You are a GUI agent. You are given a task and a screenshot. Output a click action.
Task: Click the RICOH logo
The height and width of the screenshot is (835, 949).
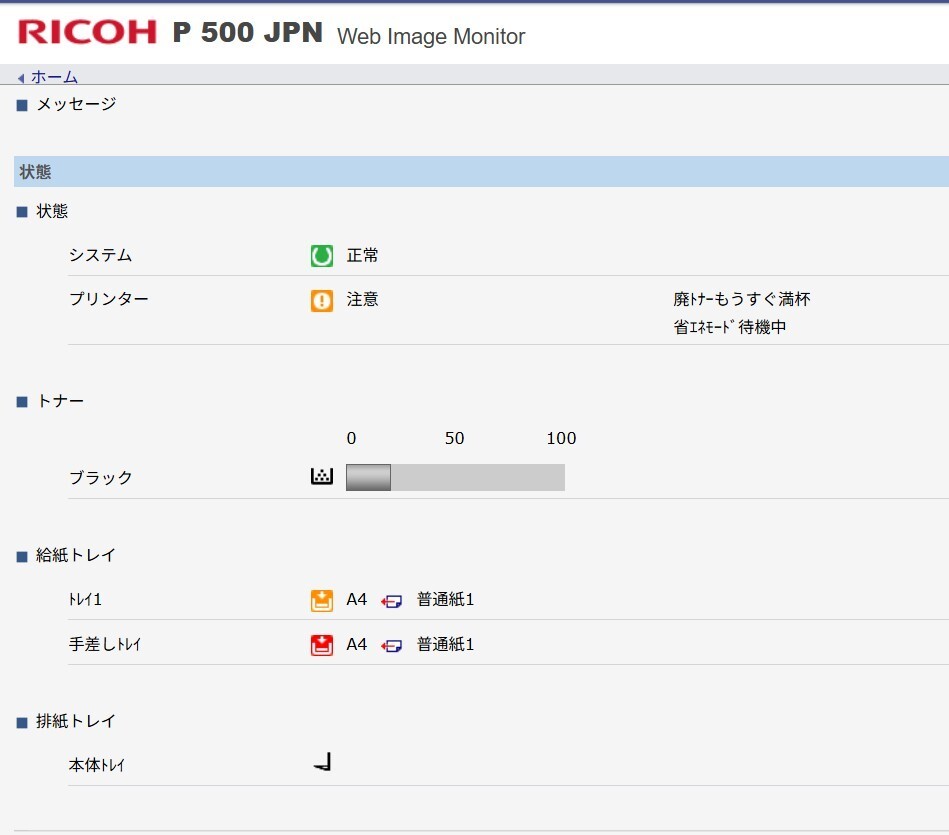pyautogui.click(x=87, y=31)
